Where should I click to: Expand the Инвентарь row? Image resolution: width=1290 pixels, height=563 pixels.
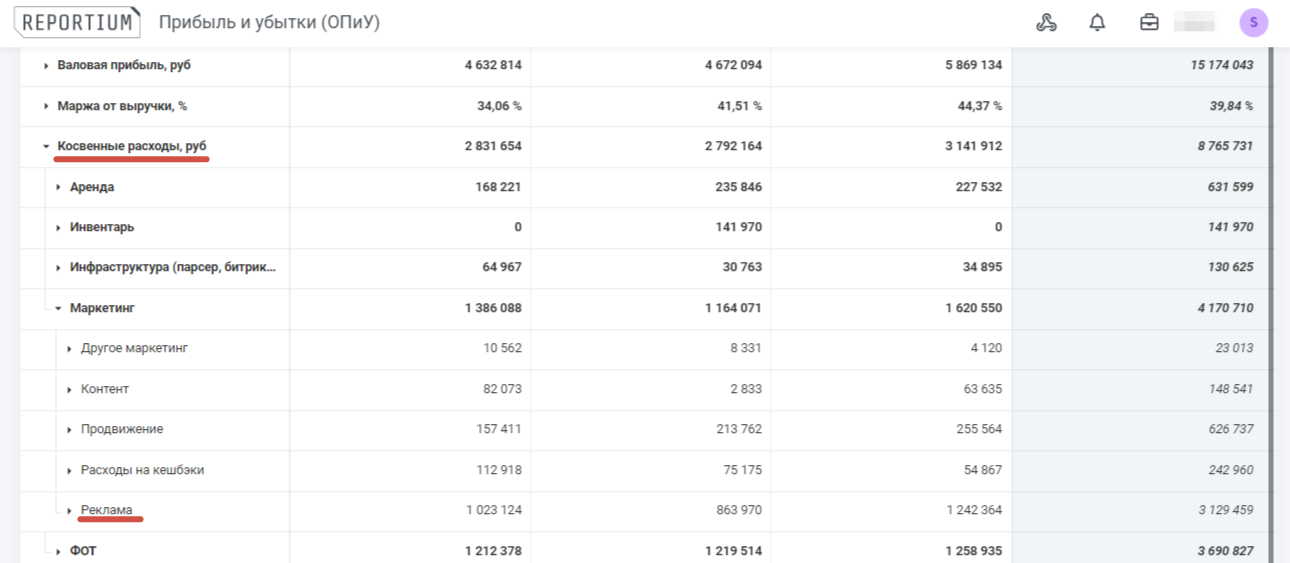coord(59,228)
